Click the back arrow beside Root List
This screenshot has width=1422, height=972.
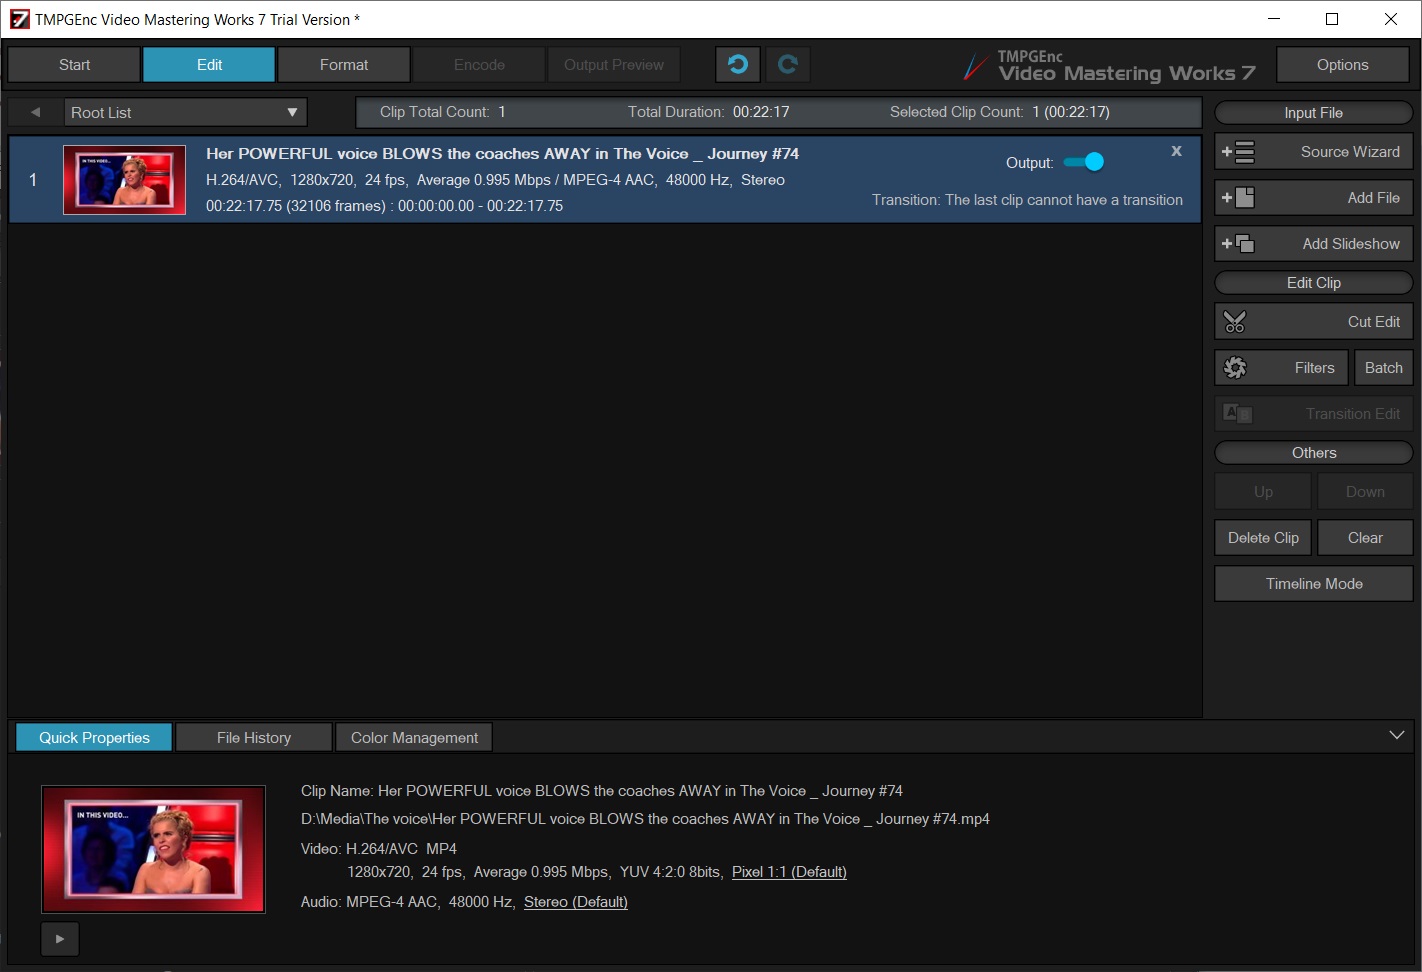[36, 112]
